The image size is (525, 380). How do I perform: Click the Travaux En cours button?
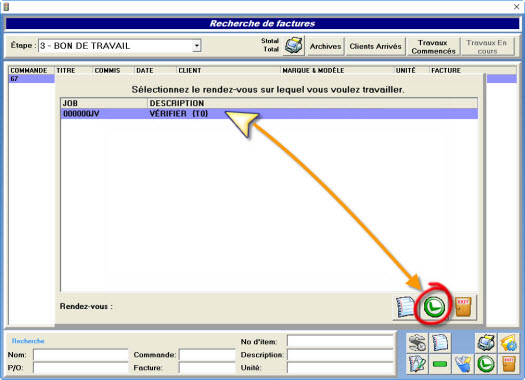pyautogui.click(x=488, y=46)
